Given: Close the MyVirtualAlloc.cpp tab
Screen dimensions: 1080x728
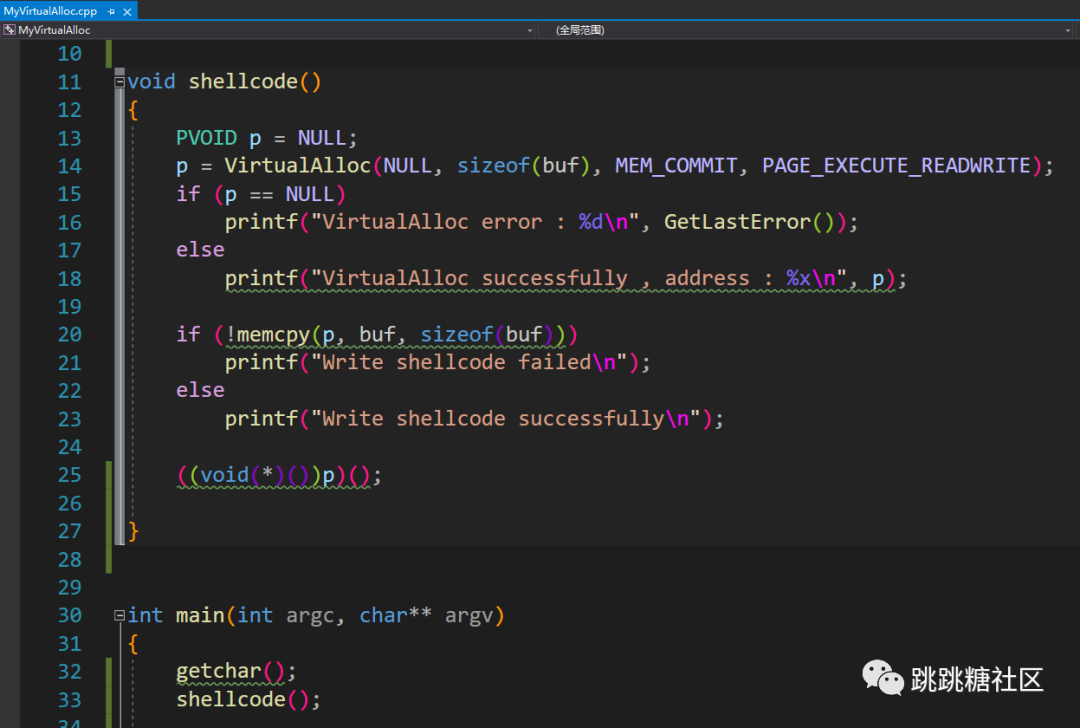Looking at the screenshot, I should [125, 11].
